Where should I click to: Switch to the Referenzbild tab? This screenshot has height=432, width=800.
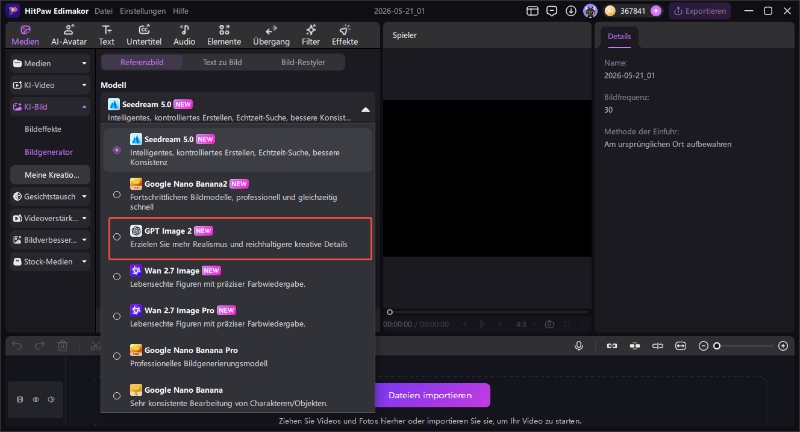coord(142,62)
